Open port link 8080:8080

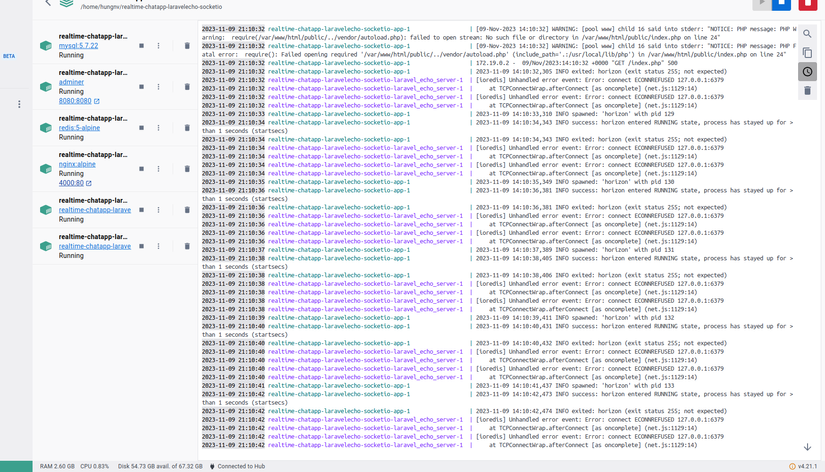[x=75, y=101]
